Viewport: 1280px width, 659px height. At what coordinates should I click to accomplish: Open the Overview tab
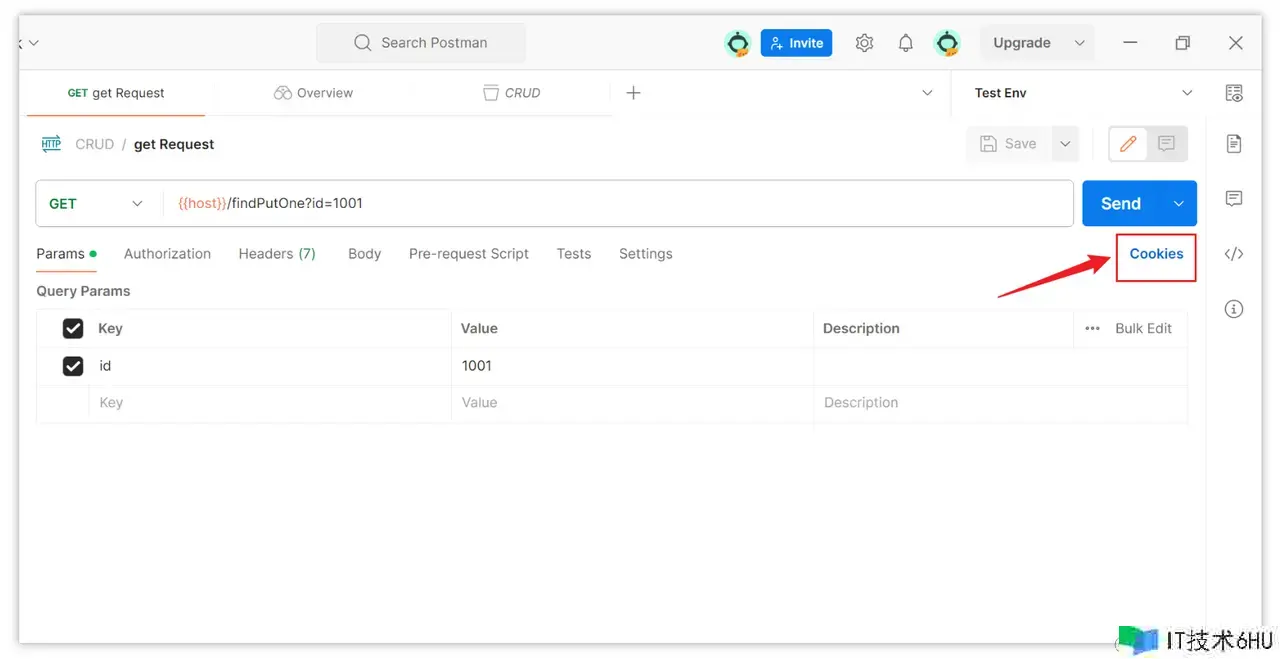point(313,93)
